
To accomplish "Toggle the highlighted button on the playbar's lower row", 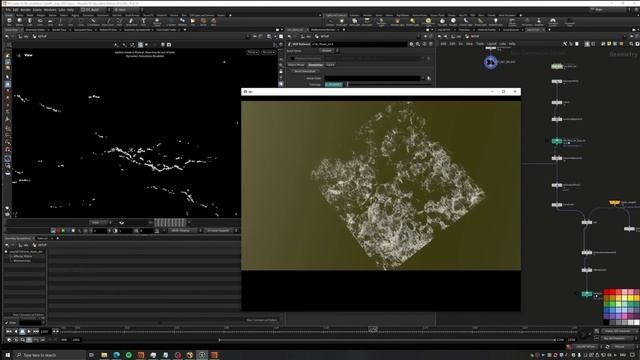I will [29, 340].
